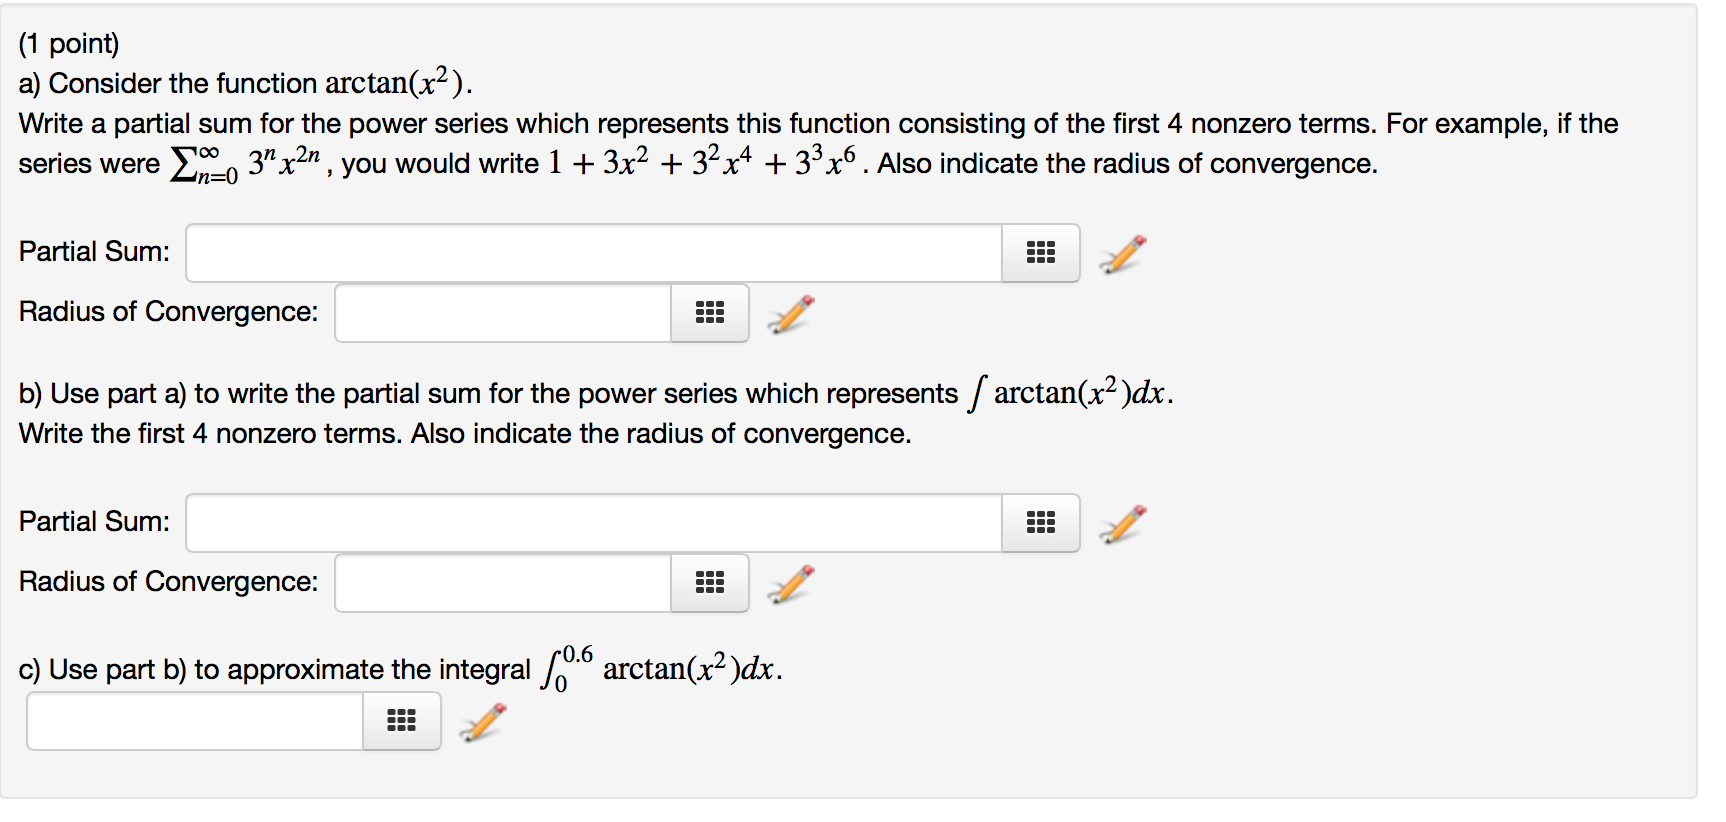
Task: Open the math keypad for the part c answer
Action: point(401,720)
